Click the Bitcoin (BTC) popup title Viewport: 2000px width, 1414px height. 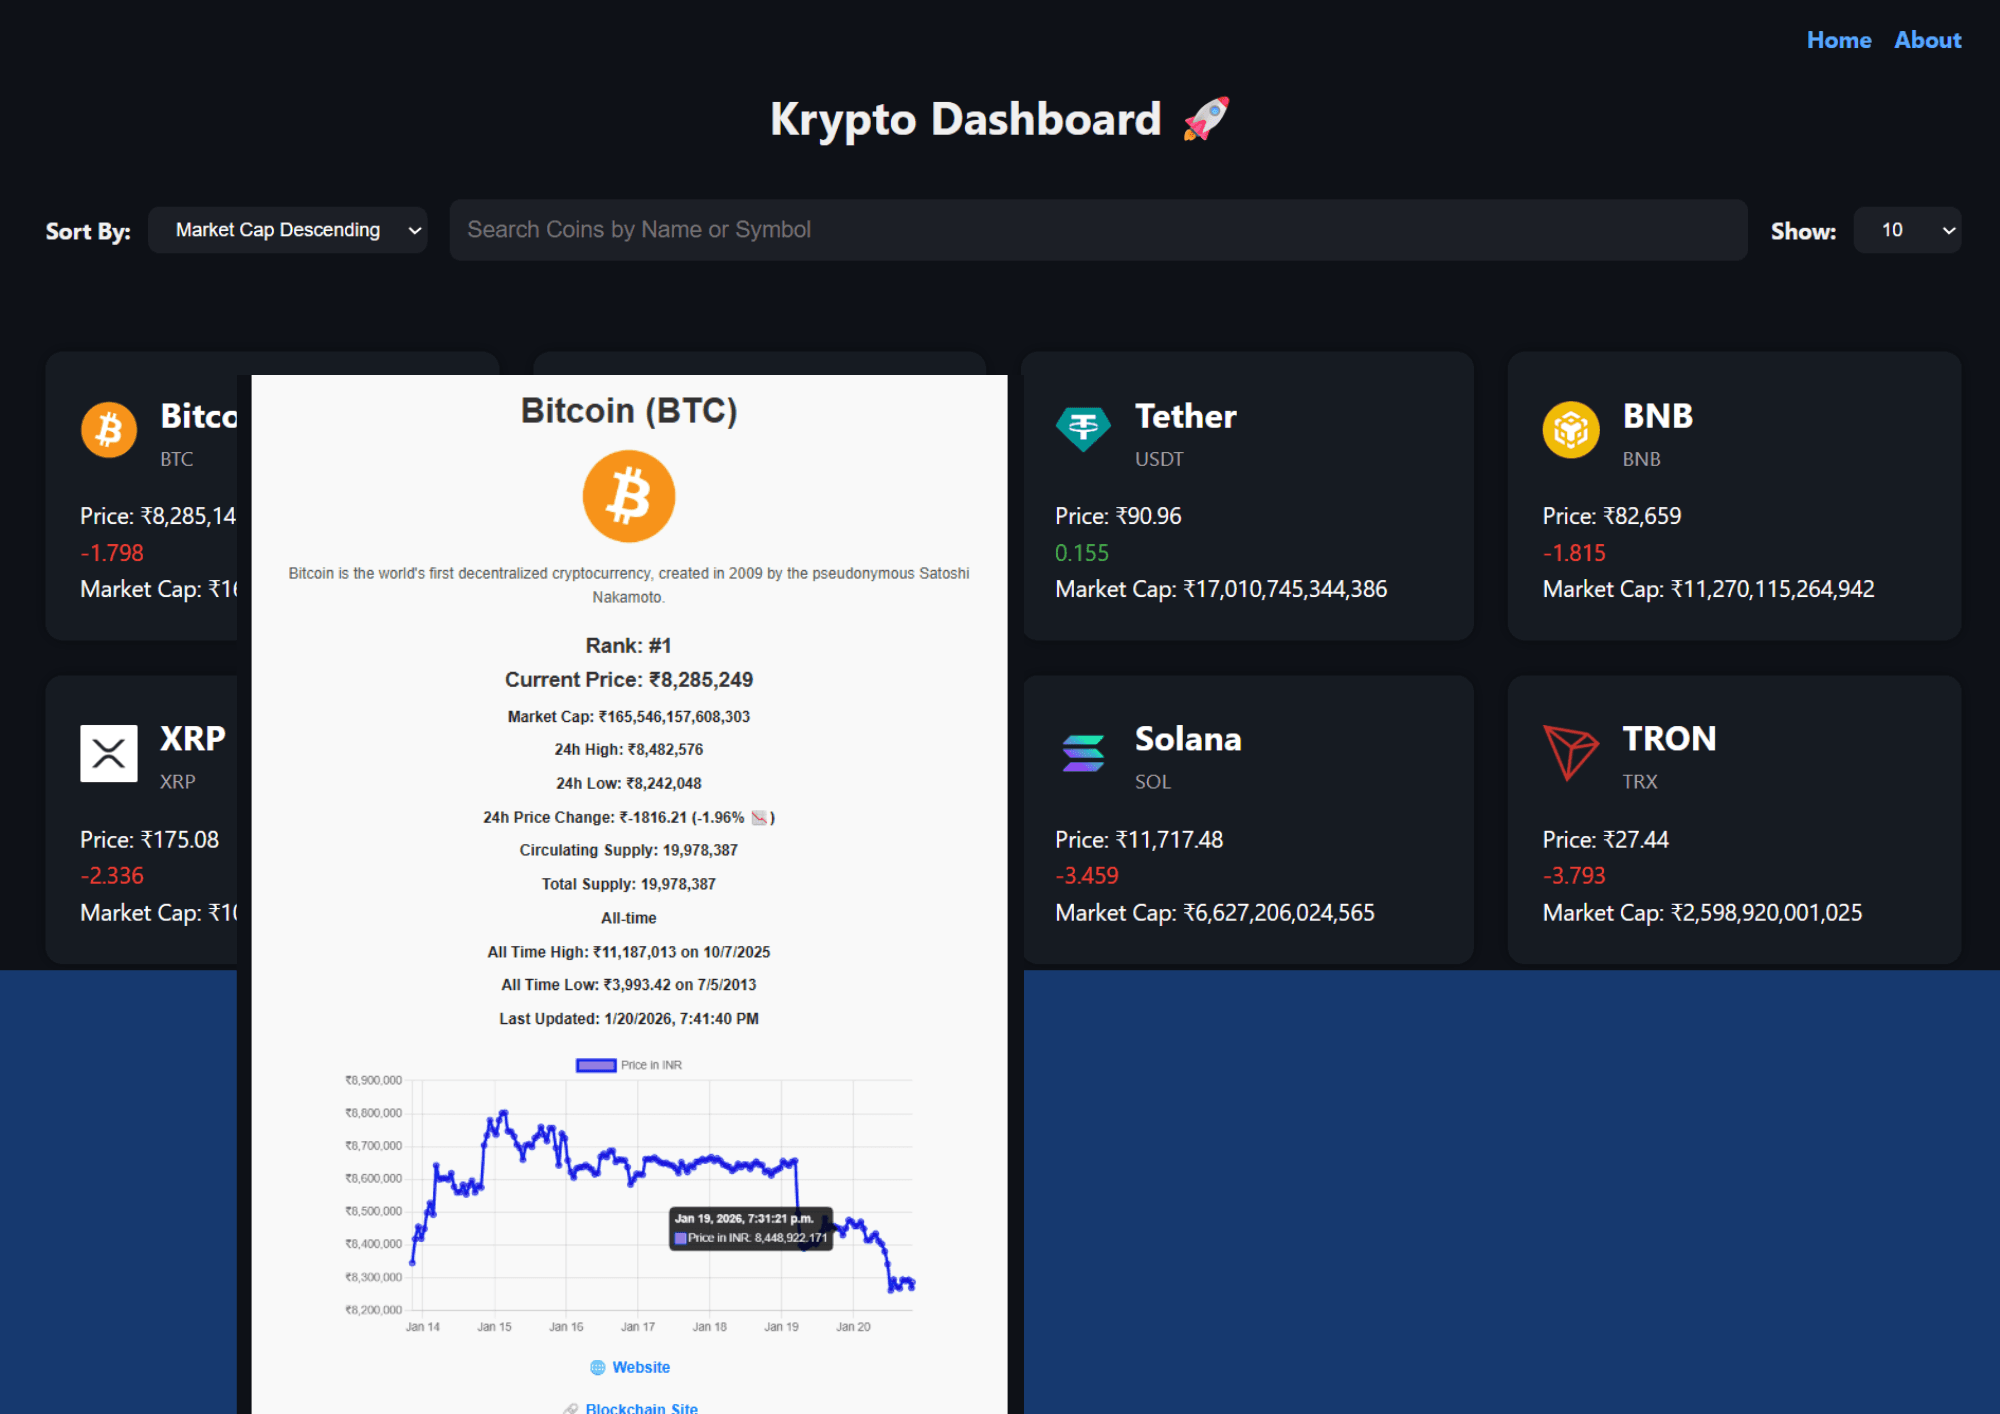point(629,411)
